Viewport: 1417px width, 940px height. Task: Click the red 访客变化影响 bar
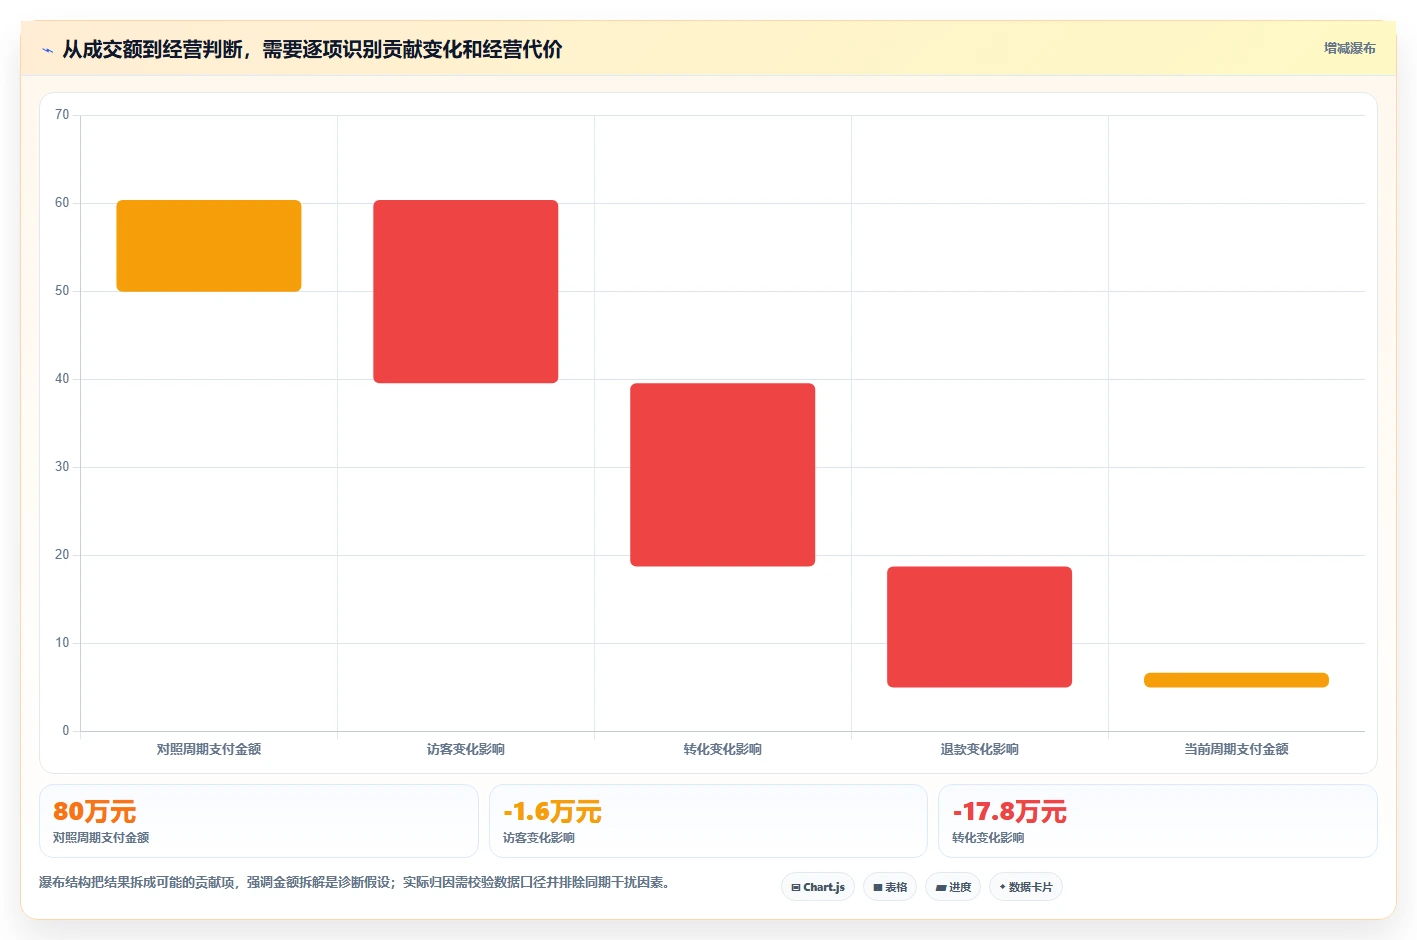(466, 291)
